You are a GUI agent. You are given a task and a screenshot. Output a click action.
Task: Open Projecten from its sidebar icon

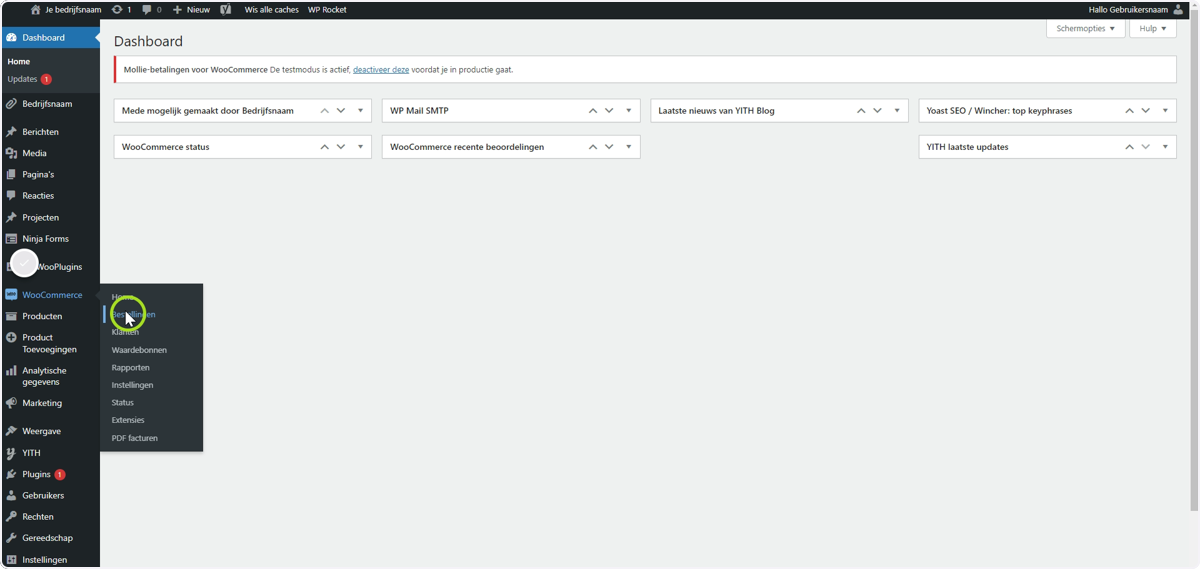pyautogui.click(x=11, y=217)
